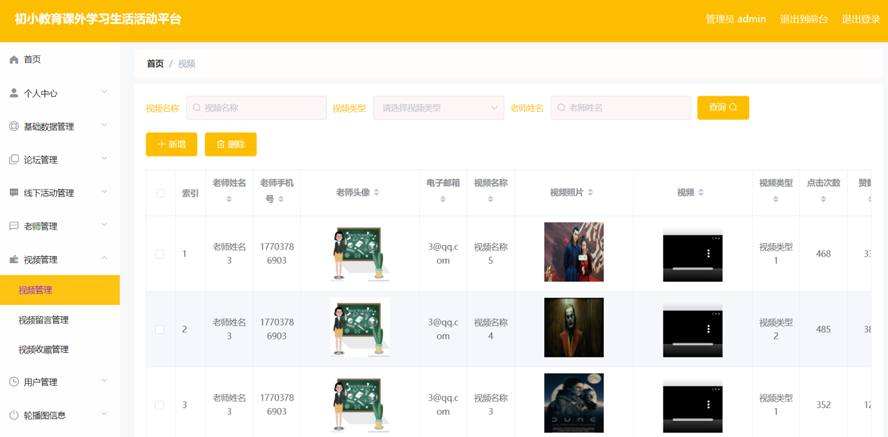Image resolution: width=888 pixels, height=437 pixels.
Task: Click the 论坛管理 sidebar icon
Action: coord(14,160)
